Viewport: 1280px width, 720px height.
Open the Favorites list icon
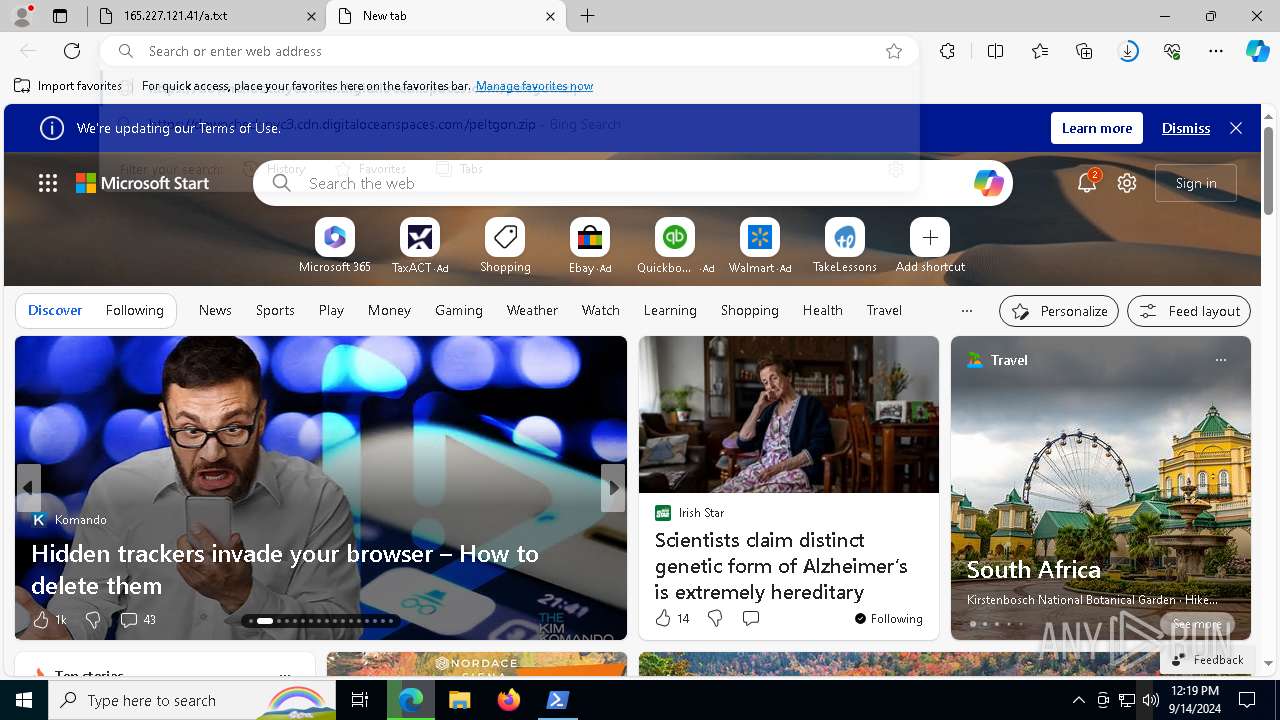click(x=1040, y=51)
